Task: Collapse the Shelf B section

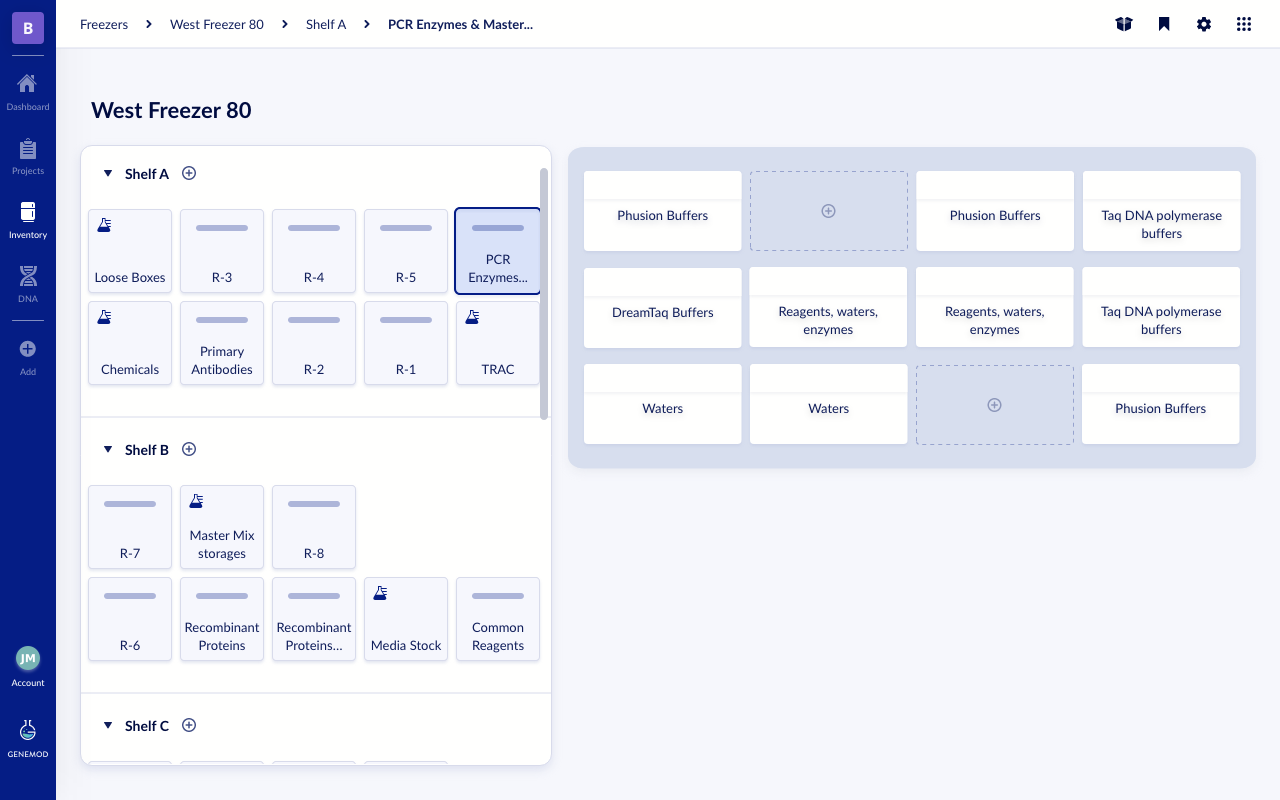Action: 108,449
